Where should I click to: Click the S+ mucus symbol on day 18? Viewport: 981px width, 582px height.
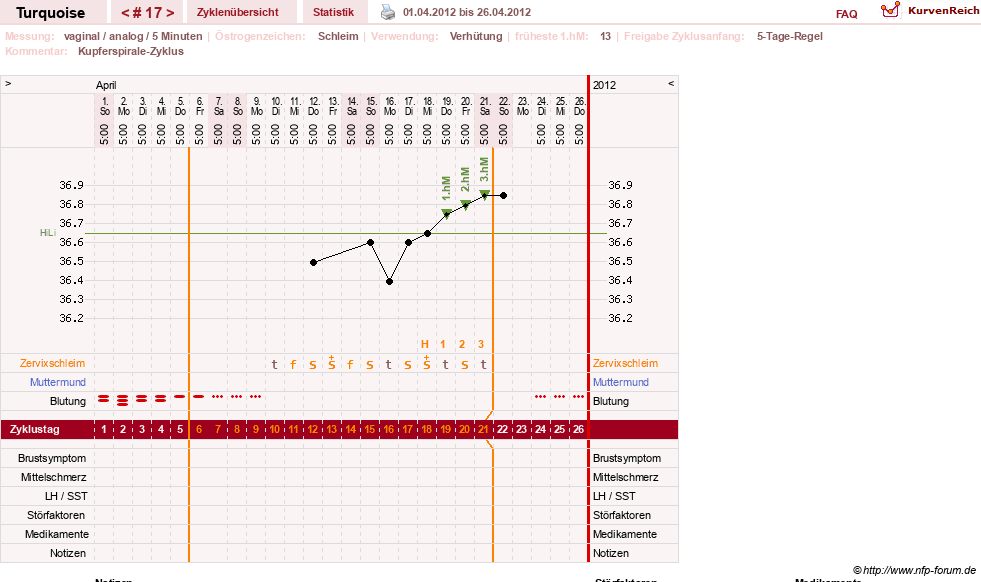tap(427, 362)
